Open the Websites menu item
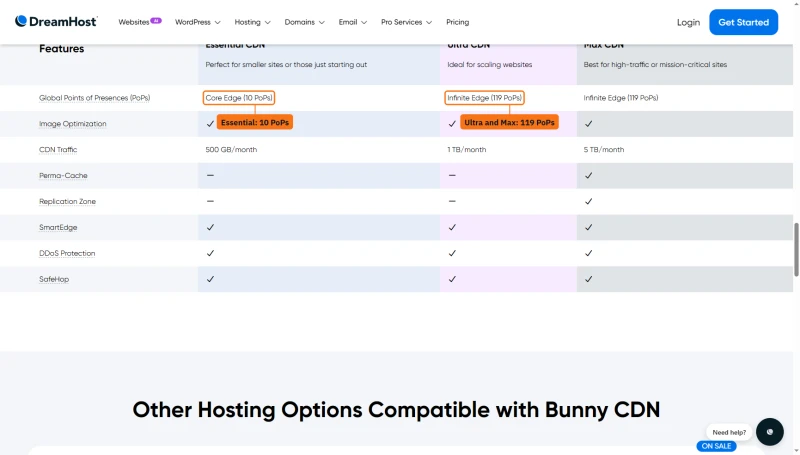This screenshot has width=800, height=455. pos(134,22)
